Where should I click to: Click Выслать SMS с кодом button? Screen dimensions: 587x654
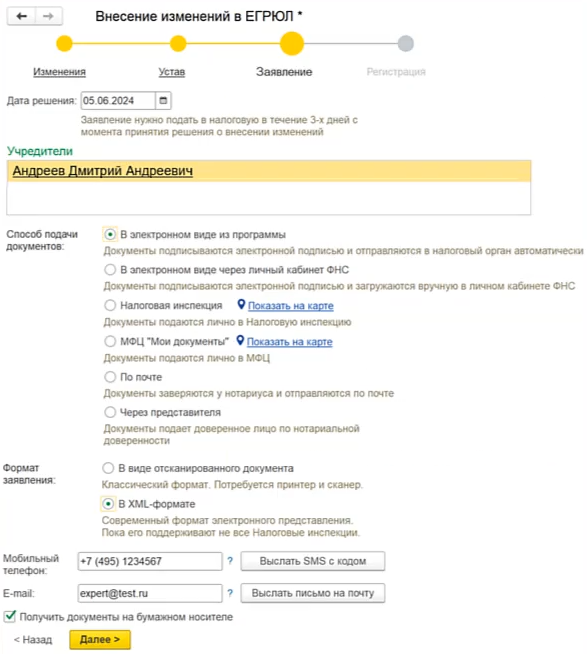pos(312,561)
